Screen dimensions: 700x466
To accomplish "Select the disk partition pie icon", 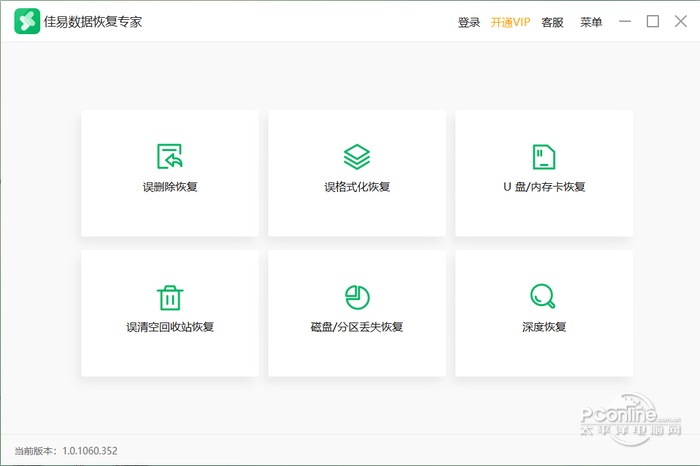I will click(x=357, y=297).
